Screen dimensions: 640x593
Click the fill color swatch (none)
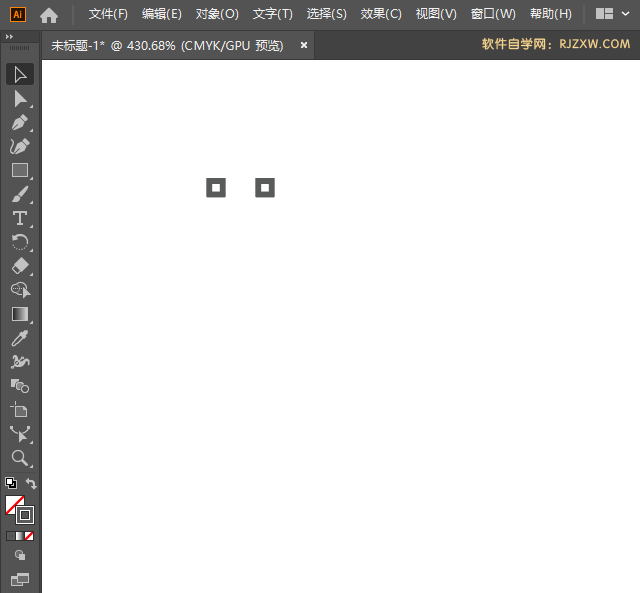tap(13, 503)
